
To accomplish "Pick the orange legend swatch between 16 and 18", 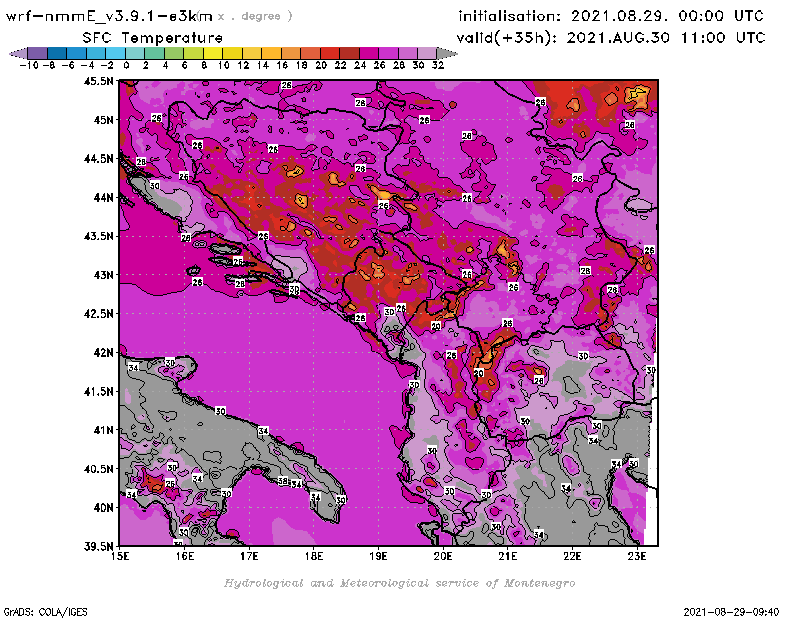I will click(291, 53).
